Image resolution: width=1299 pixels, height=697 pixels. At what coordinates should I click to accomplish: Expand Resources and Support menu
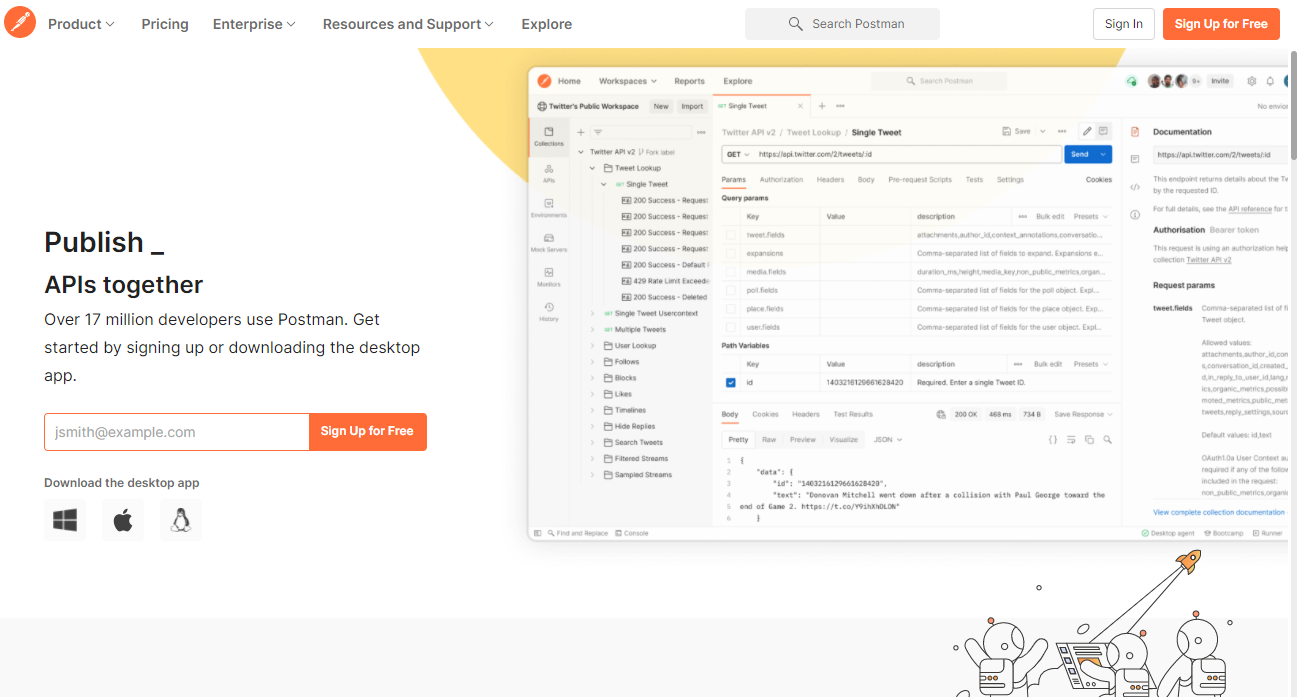click(408, 24)
